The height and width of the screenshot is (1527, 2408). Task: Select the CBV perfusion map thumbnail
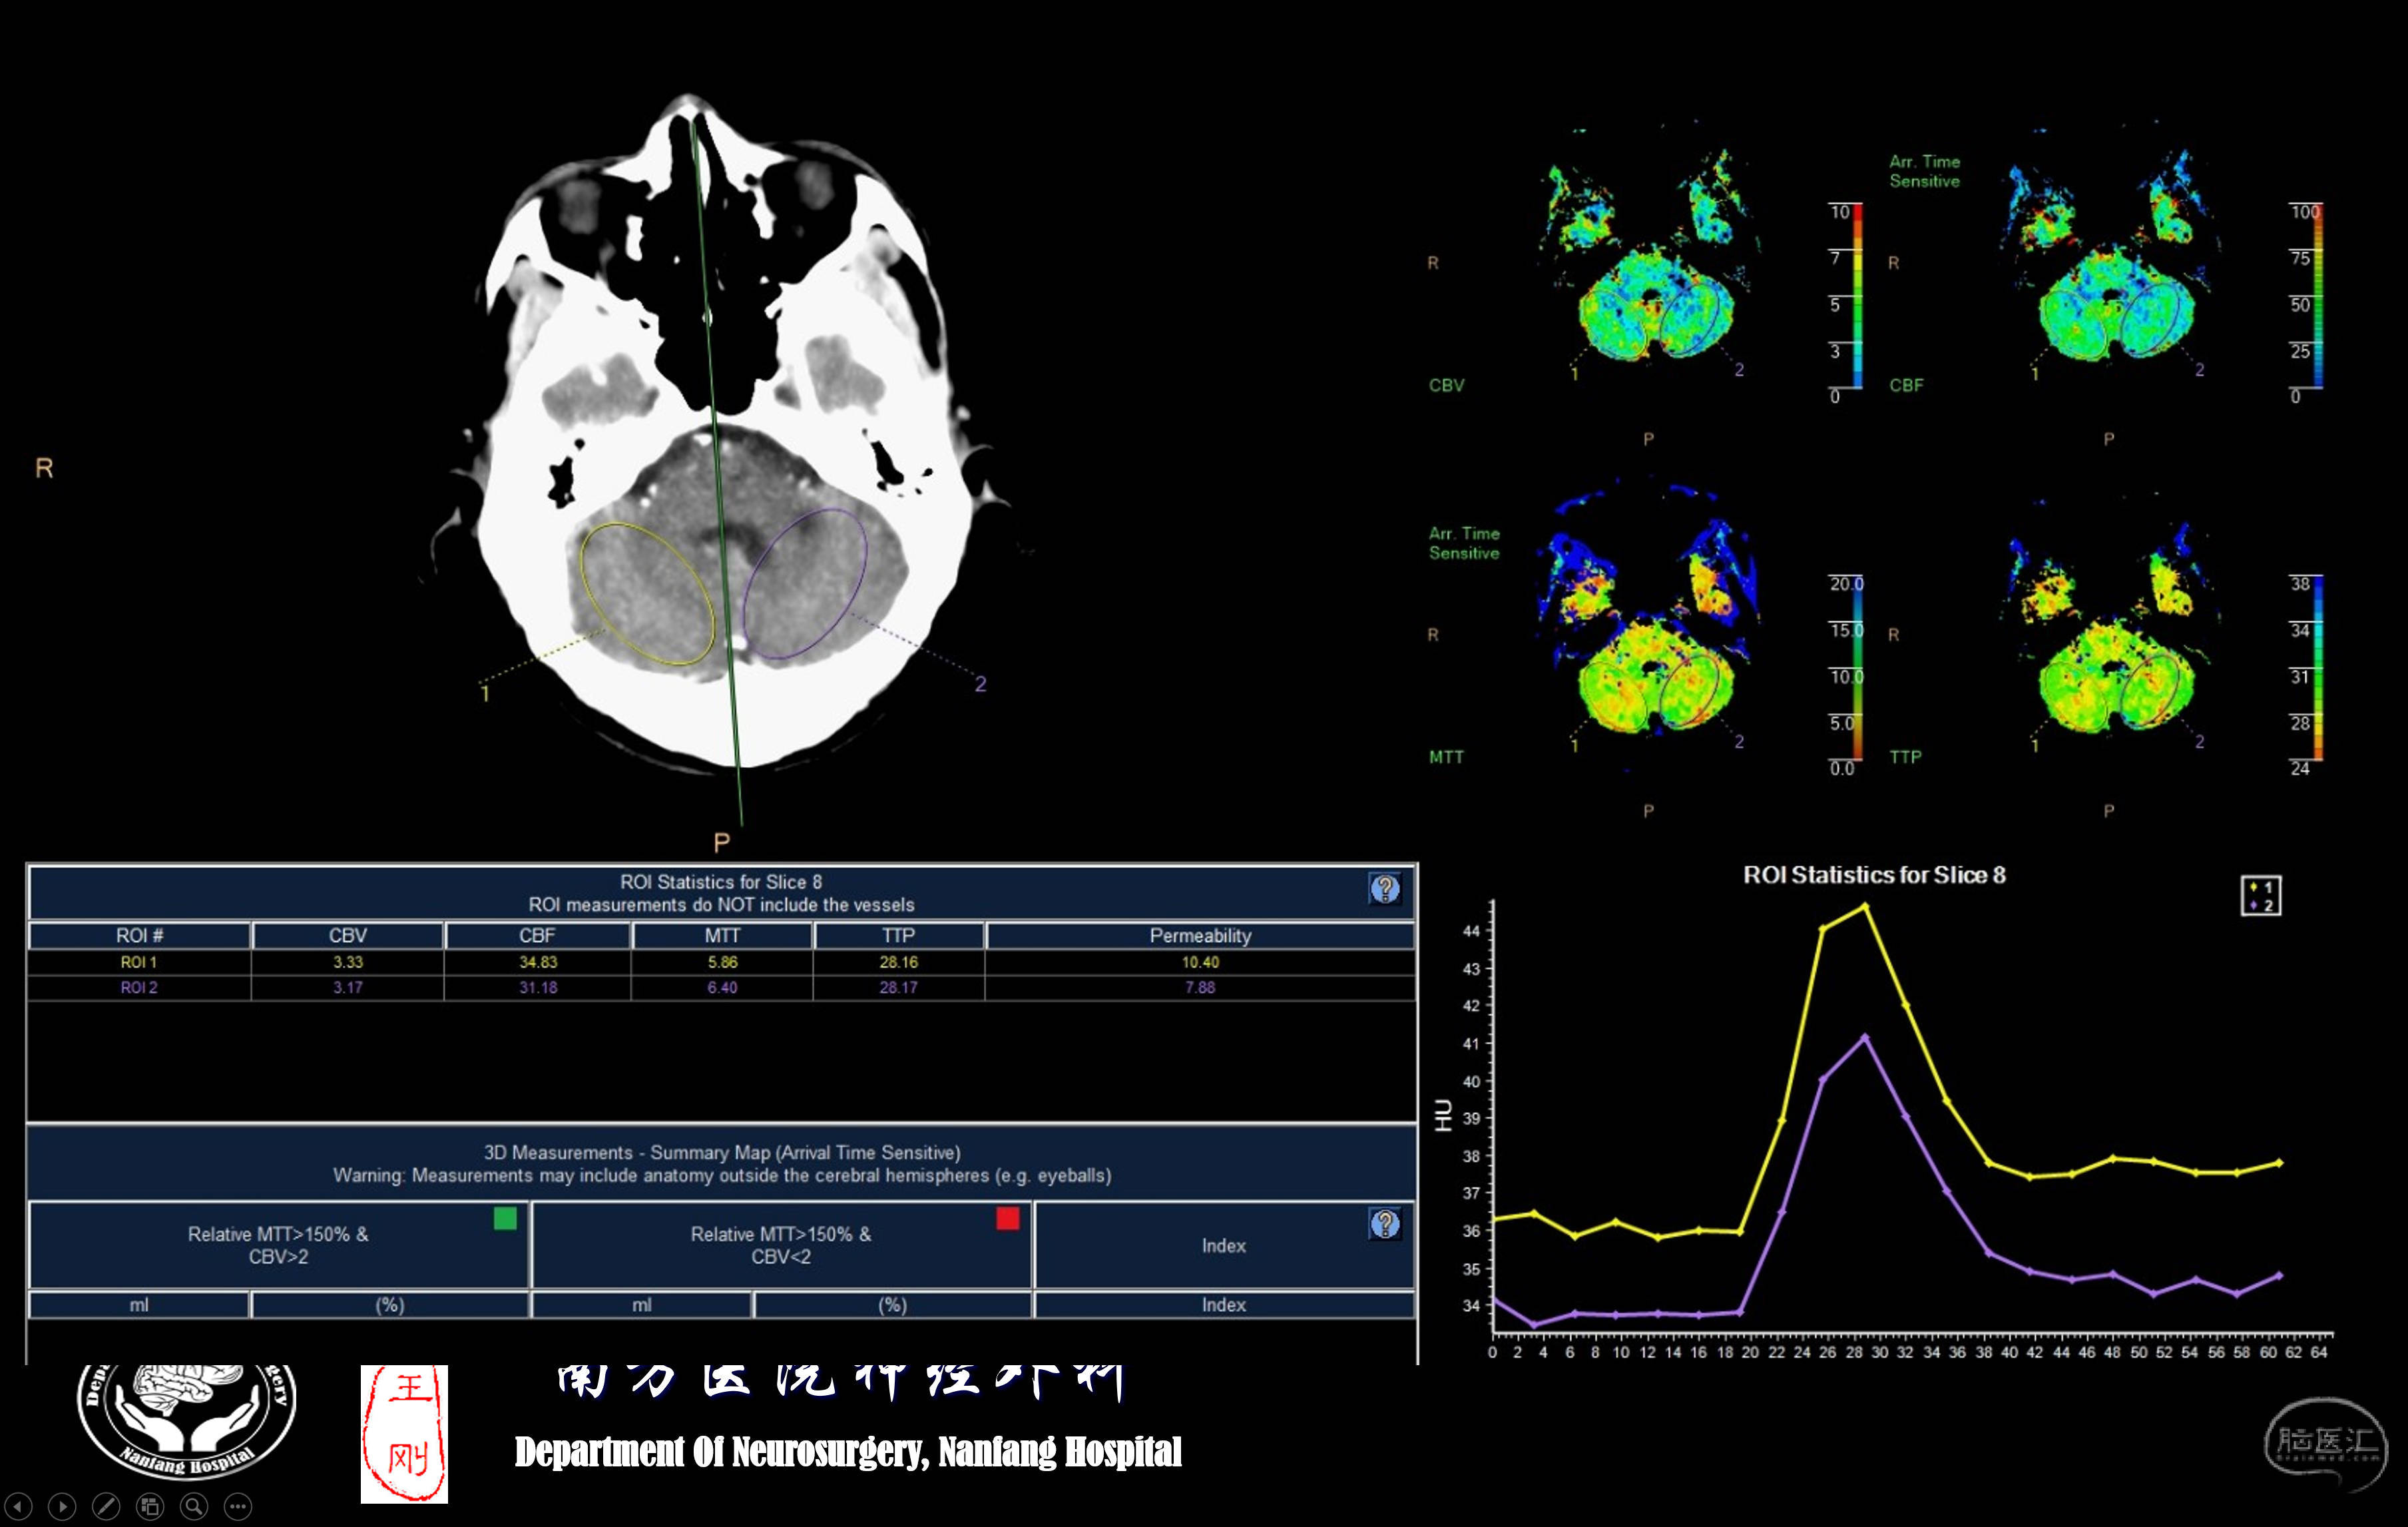point(1650,270)
